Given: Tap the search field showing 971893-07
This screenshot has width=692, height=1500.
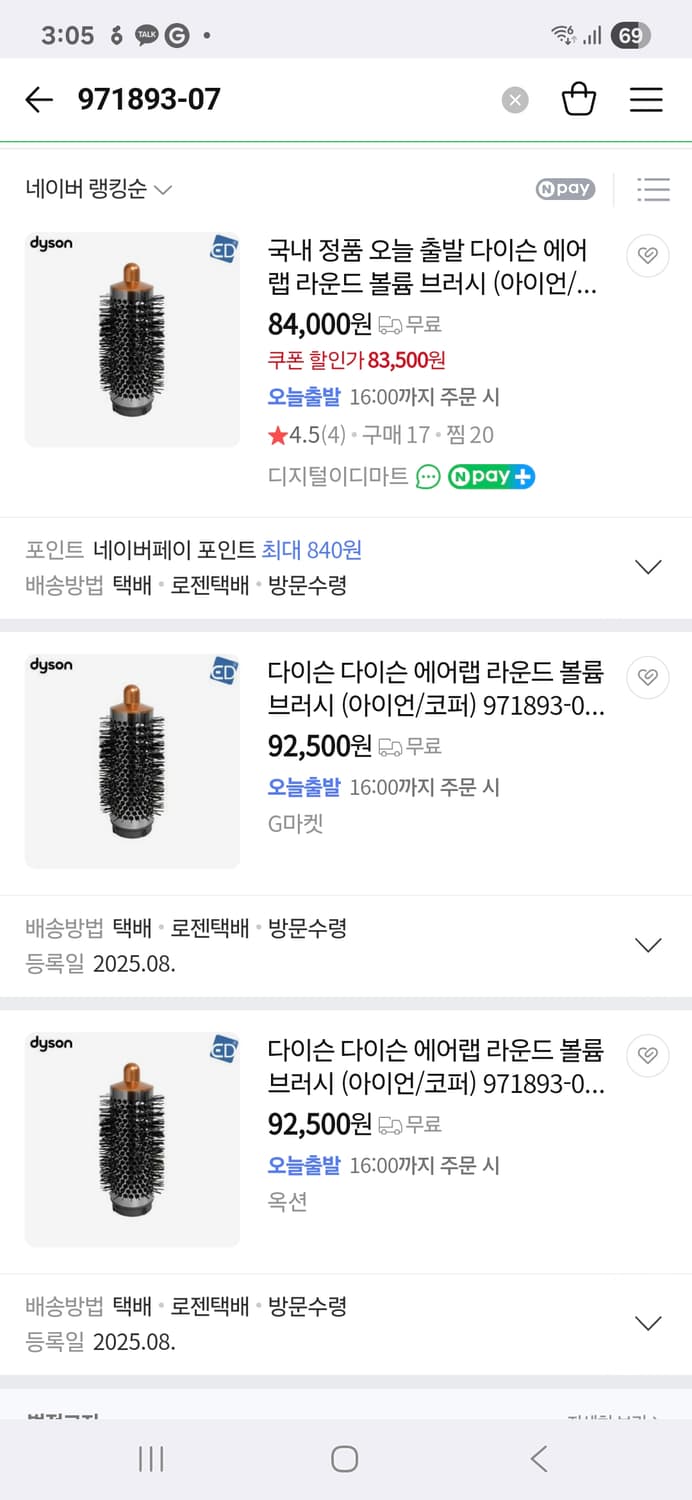Looking at the screenshot, I should point(280,99).
